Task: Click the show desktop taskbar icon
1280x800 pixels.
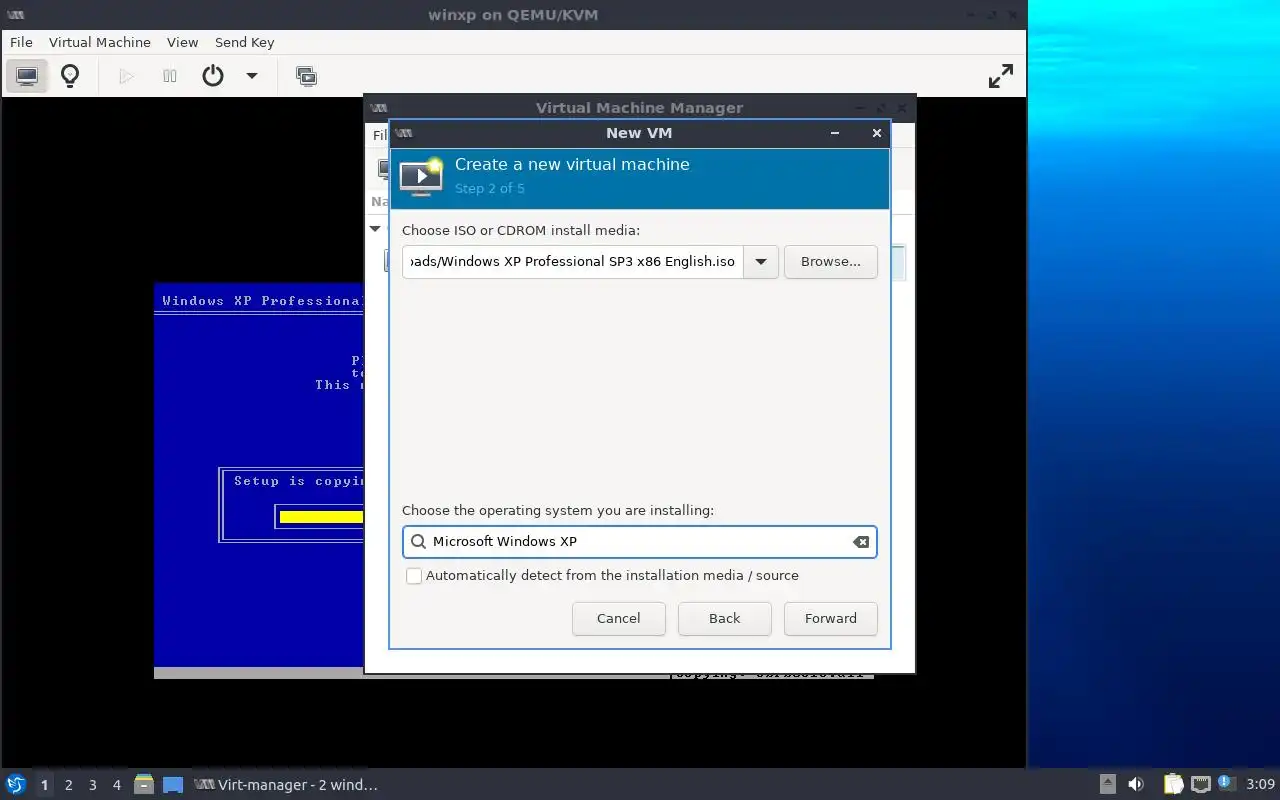Action: pos(173,785)
